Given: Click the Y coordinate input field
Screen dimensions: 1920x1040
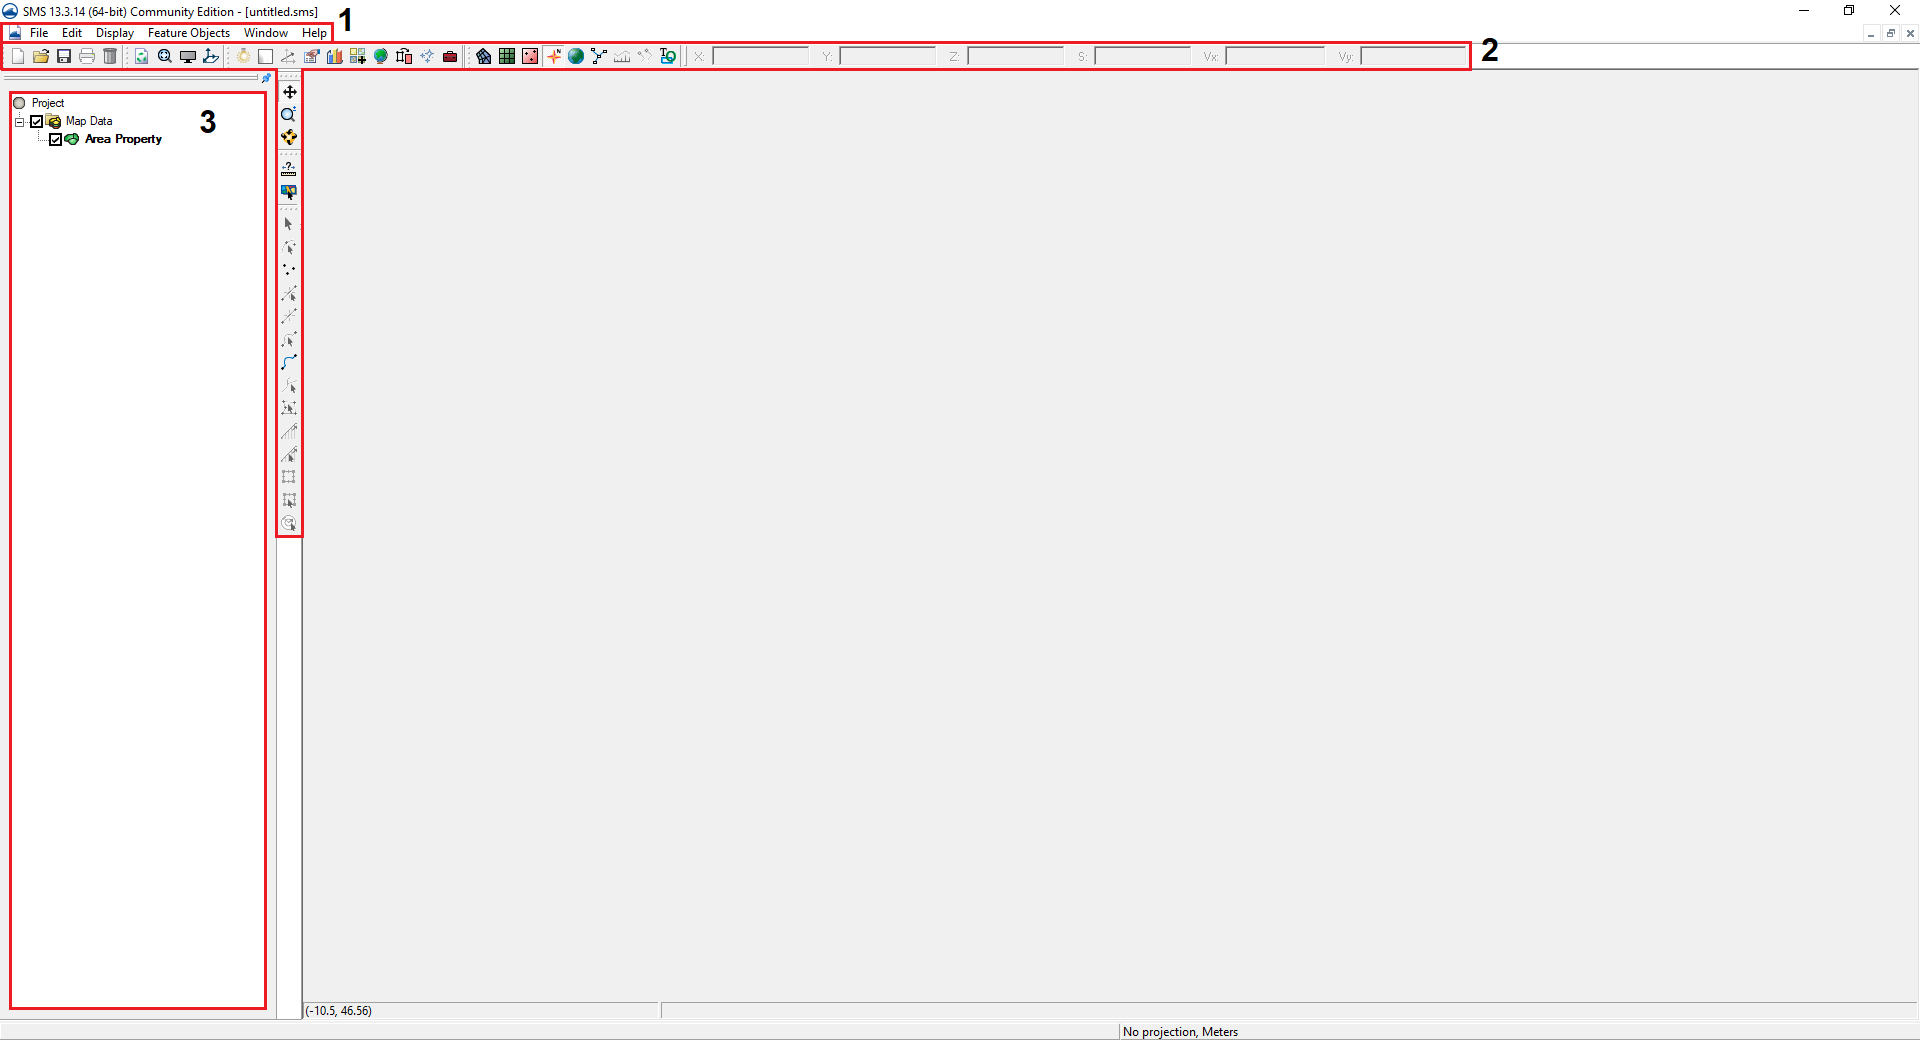Looking at the screenshot, I should click(x=887, y=57).
